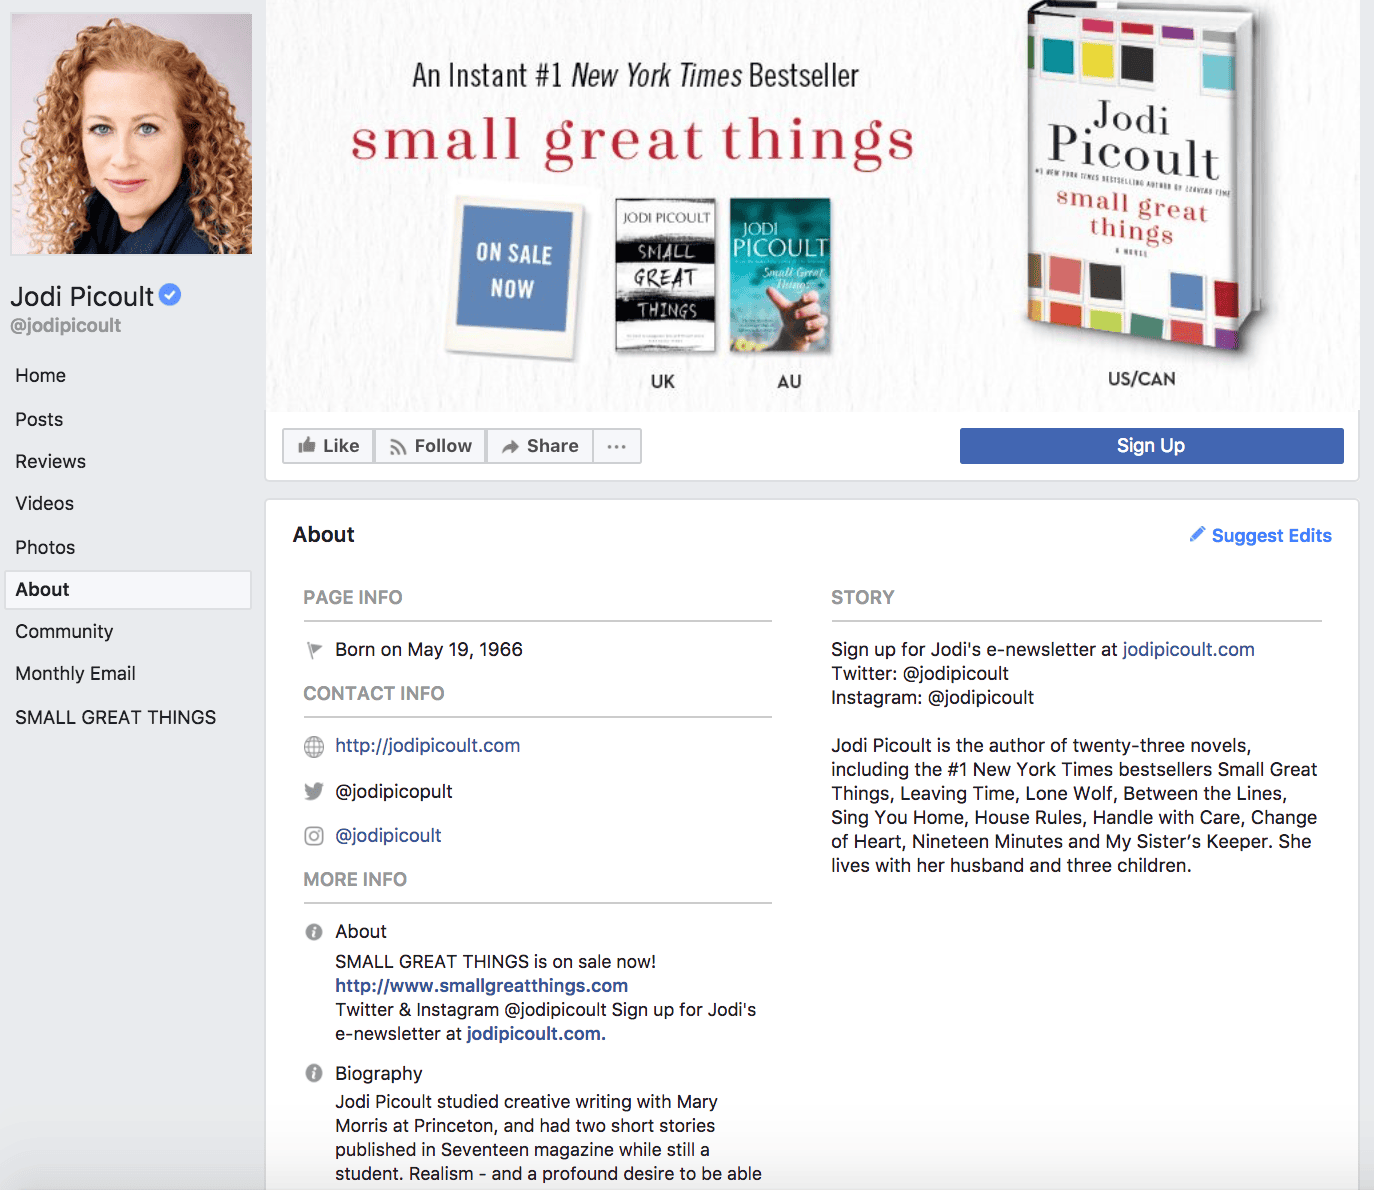Click the blue Sign Up button
This screenshot has height=1190, width=1374.
coord(1151,446)
